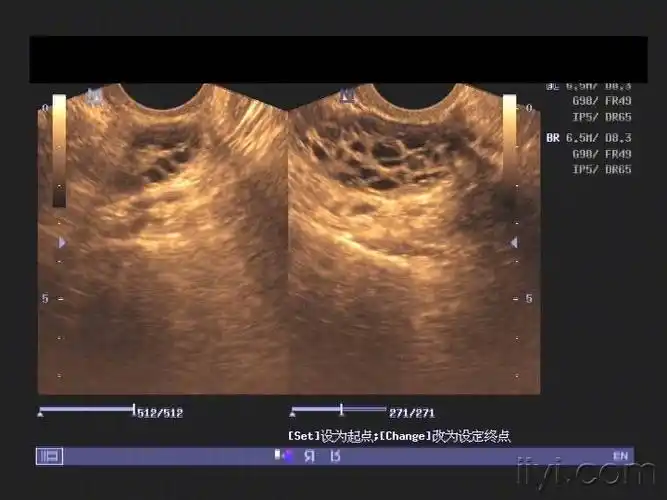Click the EN language indicator

pyautogui.click(x=620, y=456)
